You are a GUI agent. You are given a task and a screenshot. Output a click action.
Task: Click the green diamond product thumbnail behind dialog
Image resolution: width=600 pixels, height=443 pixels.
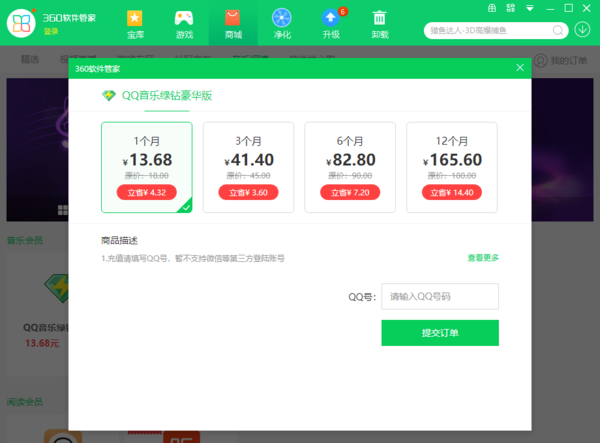57,288
